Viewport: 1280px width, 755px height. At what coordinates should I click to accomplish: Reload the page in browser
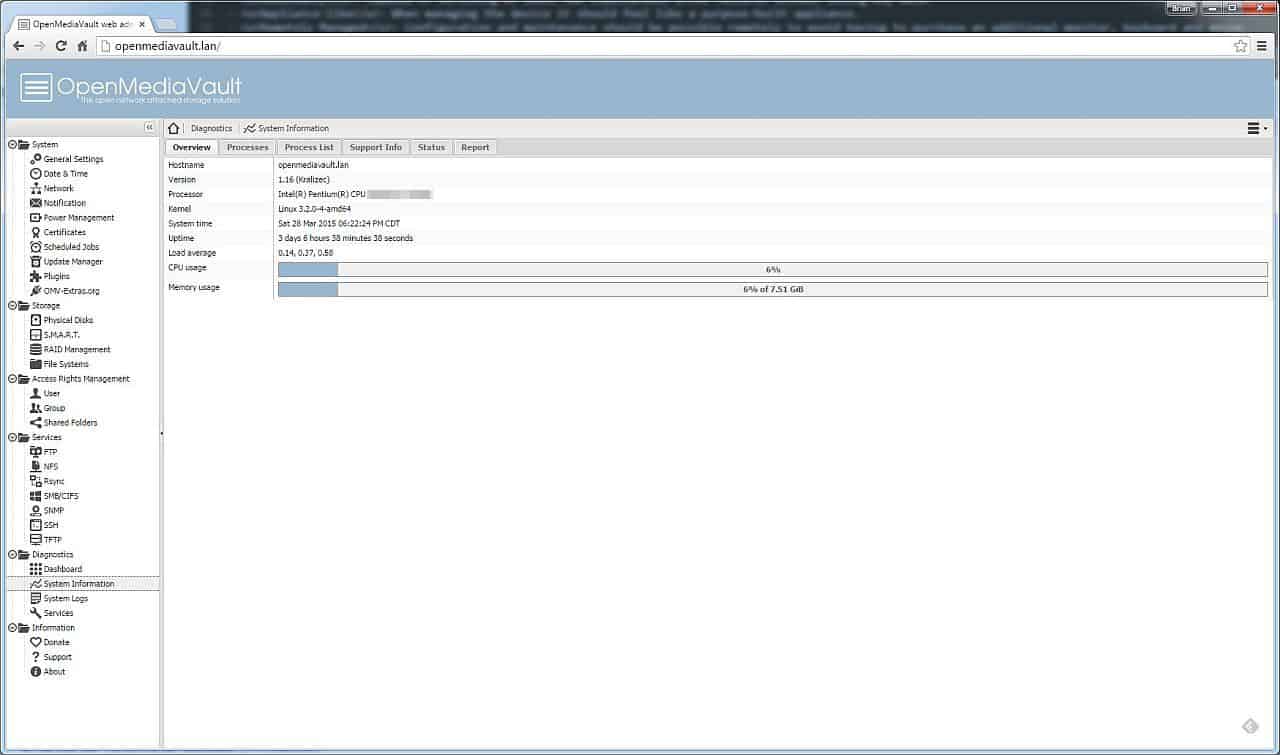[61, 46]
